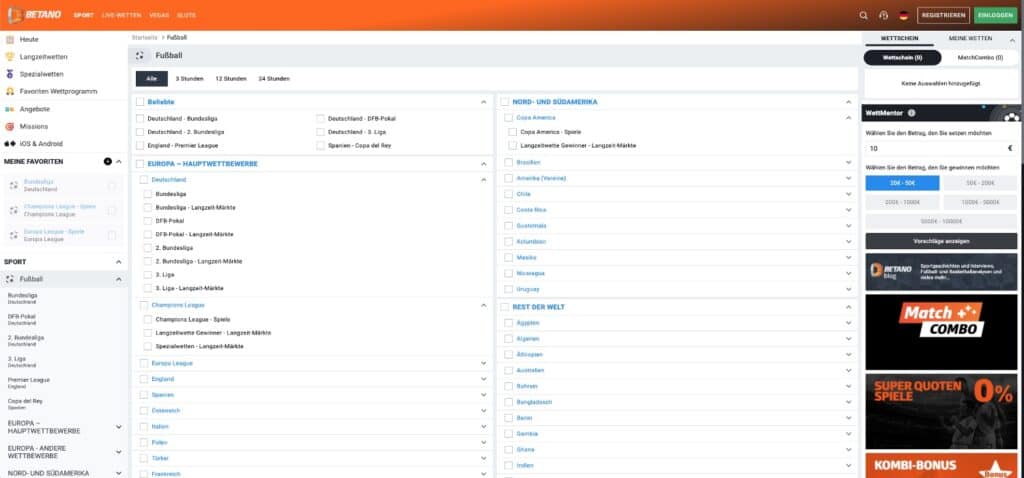Viewport: 1024px width, 478px height.
Task: Select the MatchCombo (0) tab
Action: (x=980, y=58)
